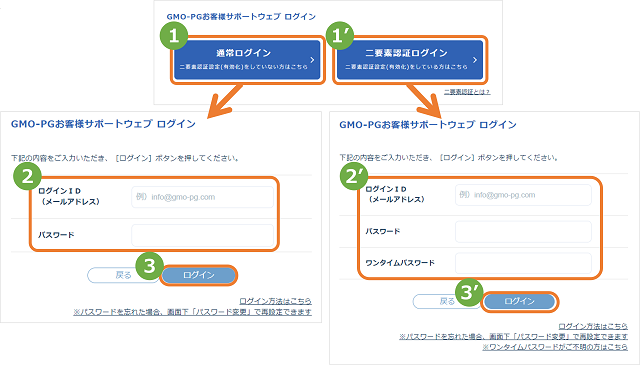
Task: Click 戻る button in the two-factor form
Action: 447,301
